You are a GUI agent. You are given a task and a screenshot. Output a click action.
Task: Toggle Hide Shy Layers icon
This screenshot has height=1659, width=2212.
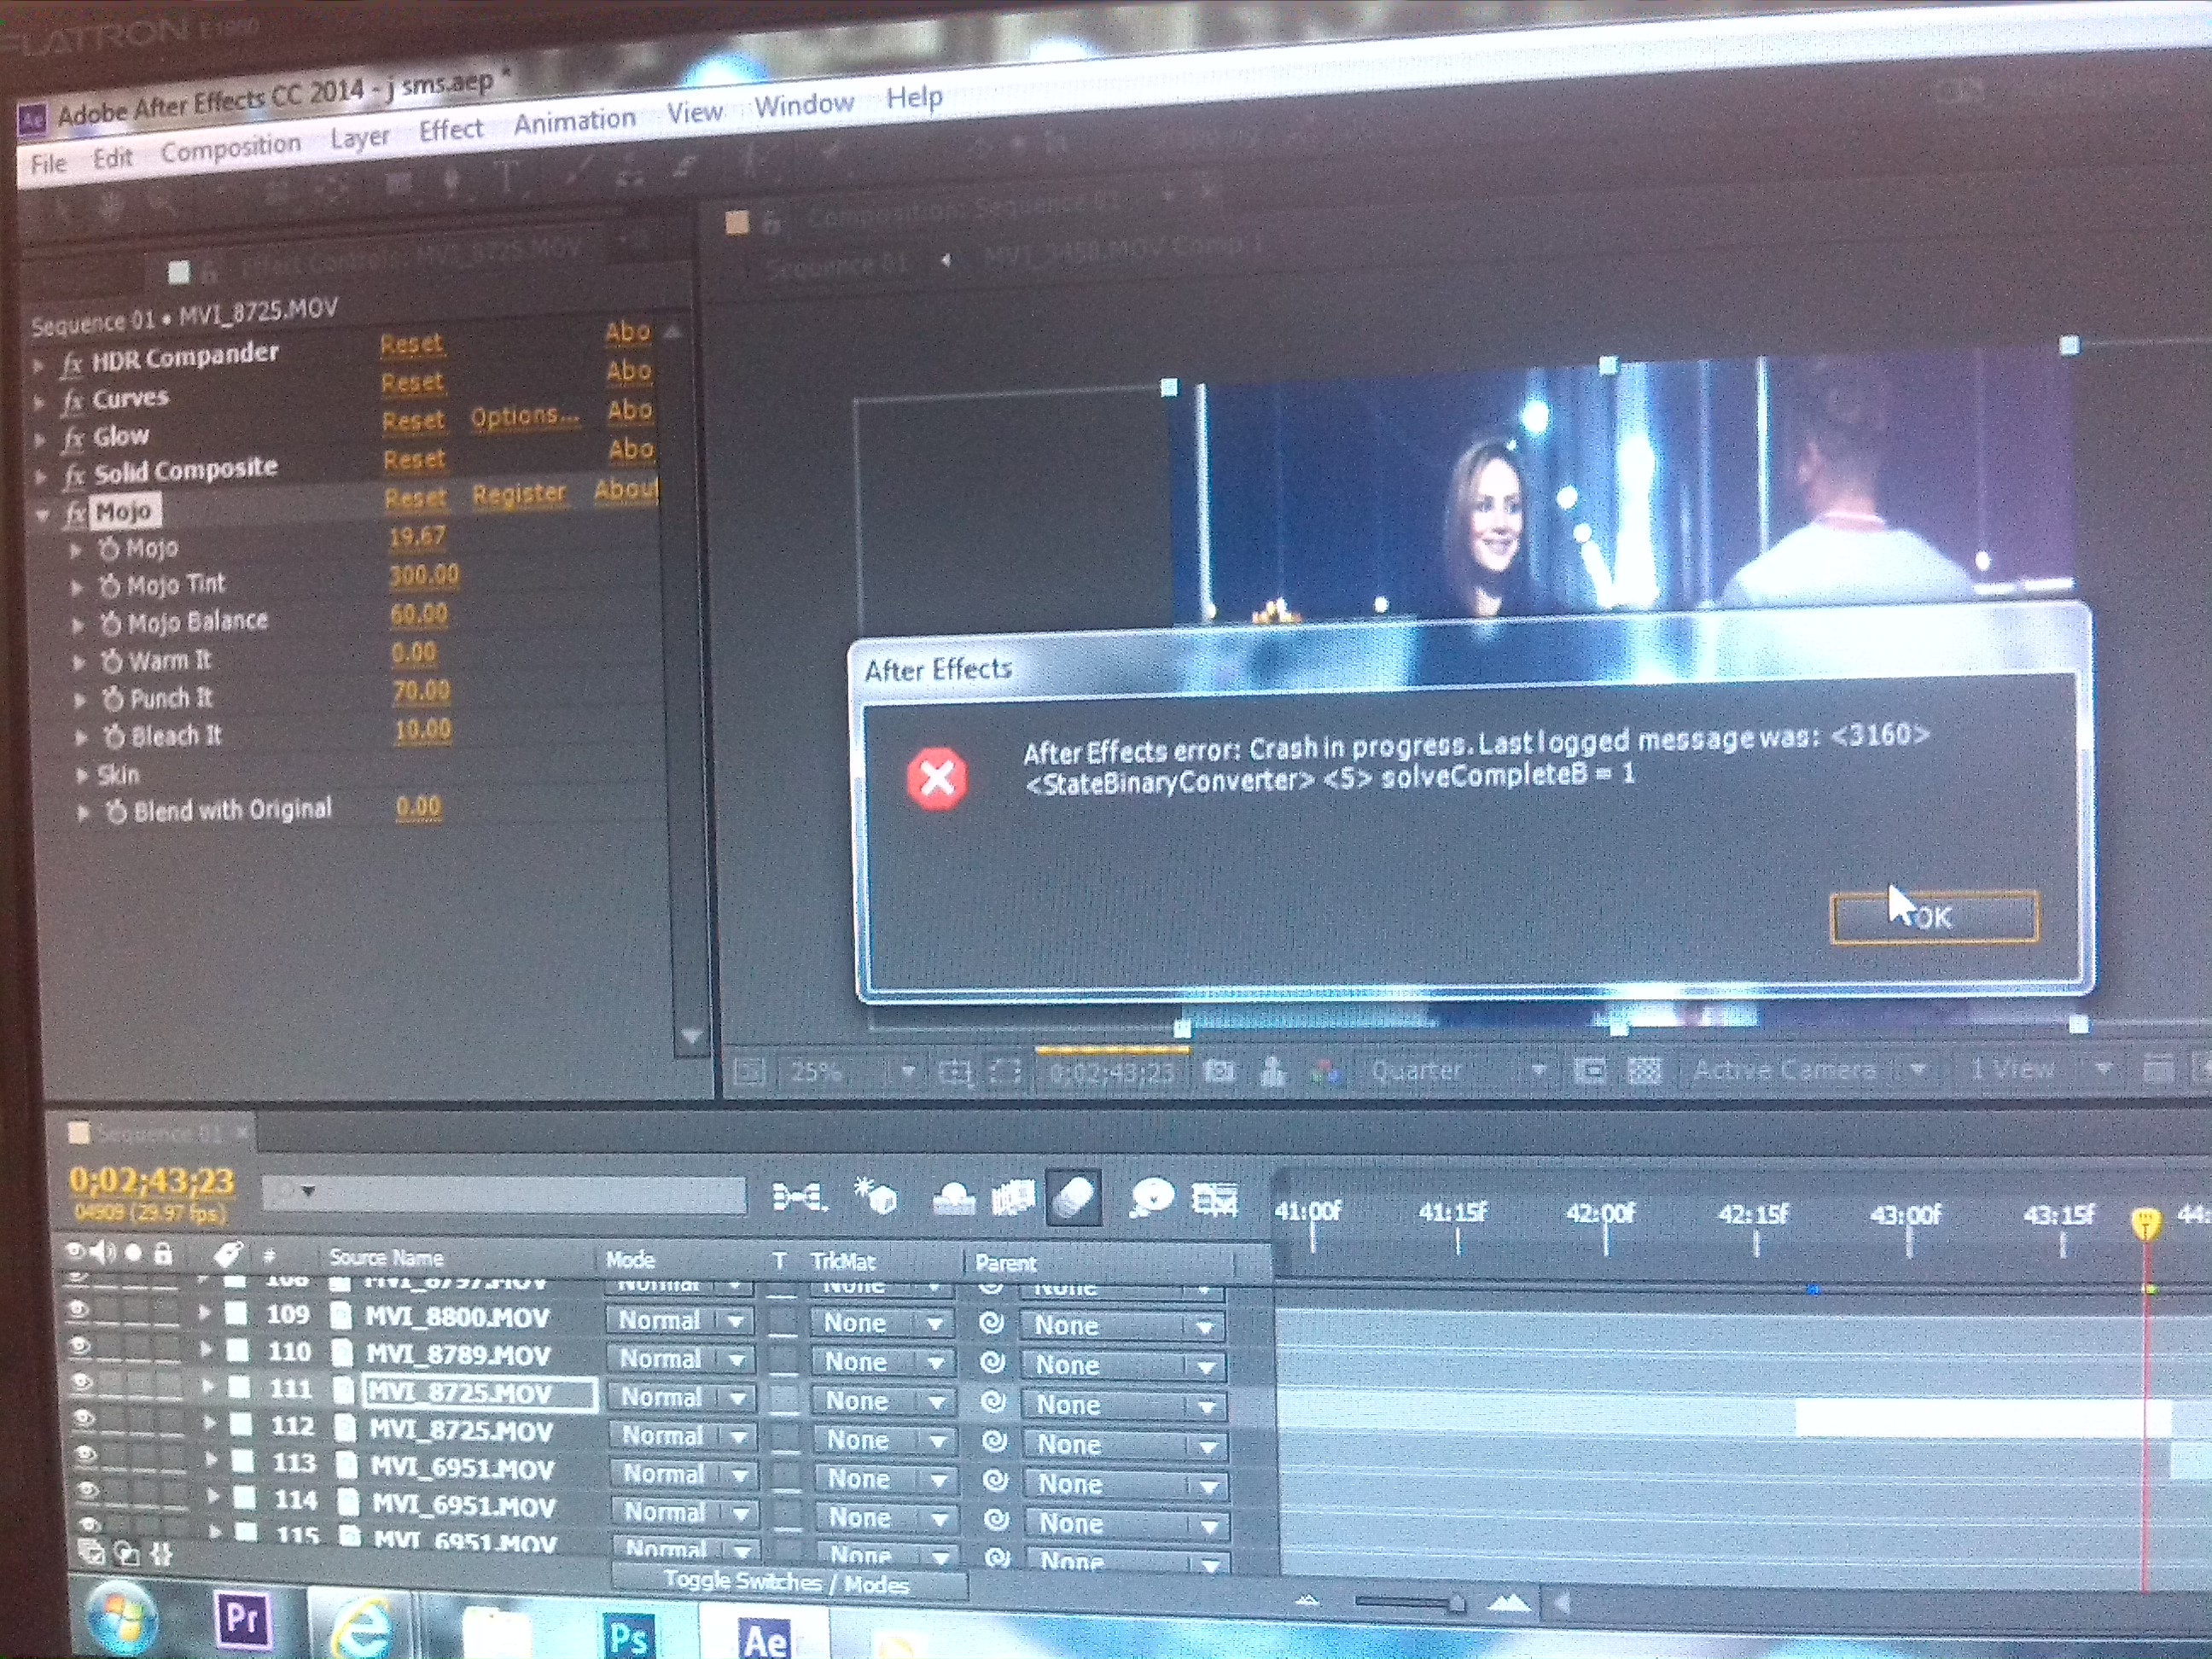pos(952,1197)
